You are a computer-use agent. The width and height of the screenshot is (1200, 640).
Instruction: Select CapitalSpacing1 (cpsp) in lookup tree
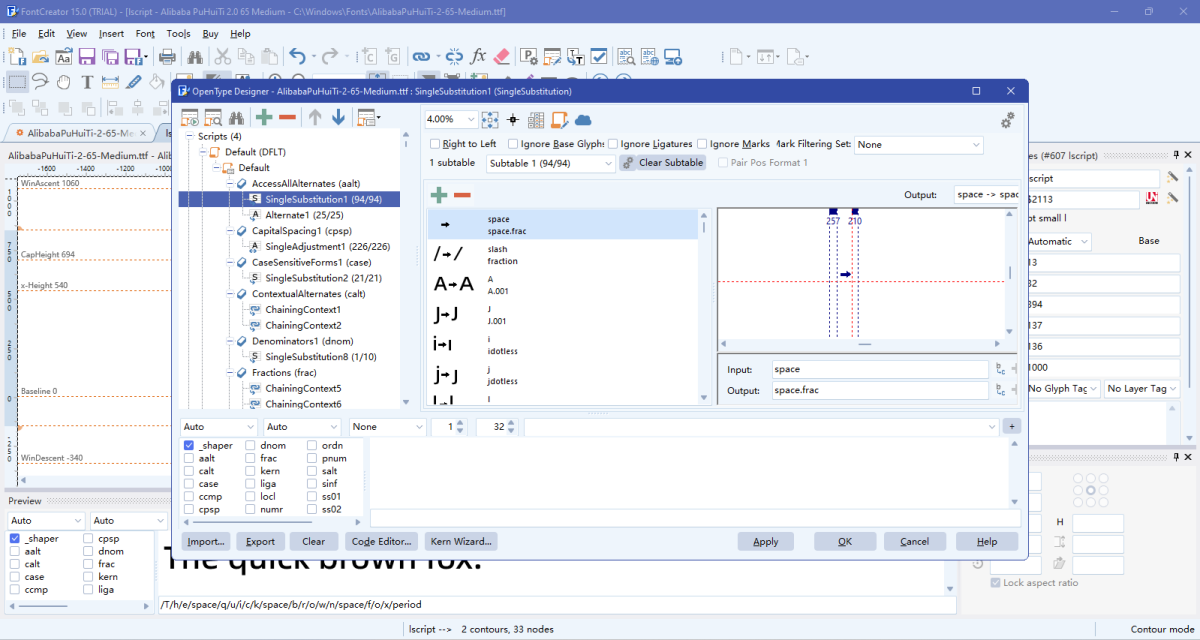point(302,231)
